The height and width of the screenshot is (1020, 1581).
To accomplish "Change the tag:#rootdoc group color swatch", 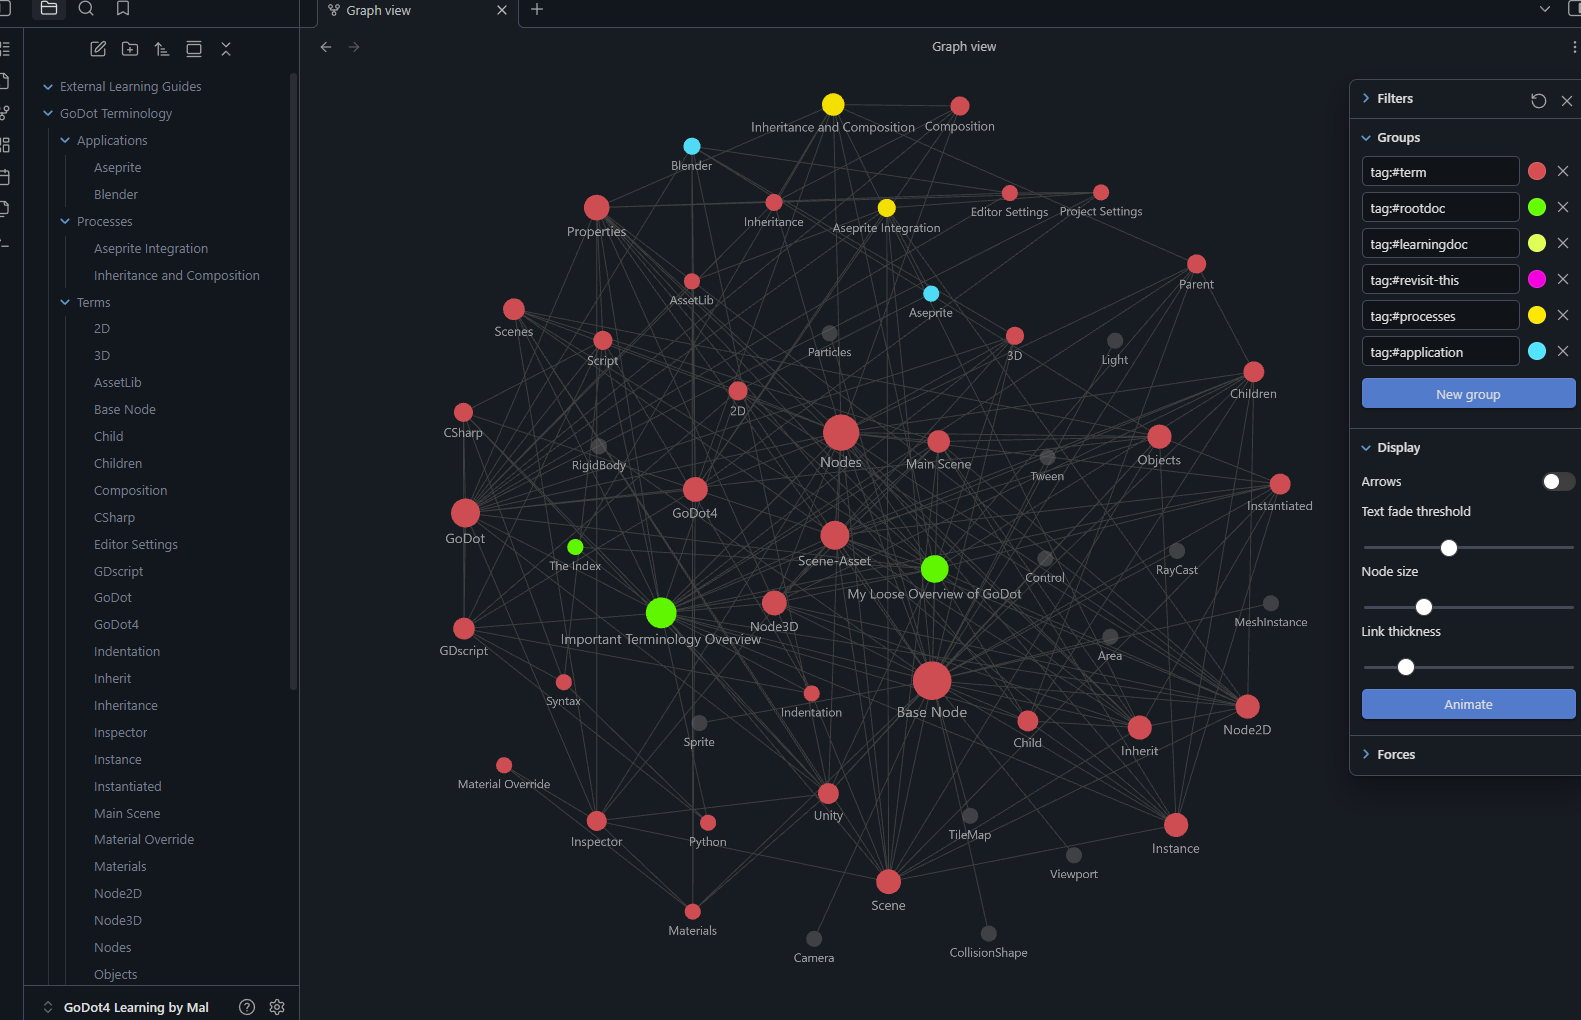I will coord(1537,208).
